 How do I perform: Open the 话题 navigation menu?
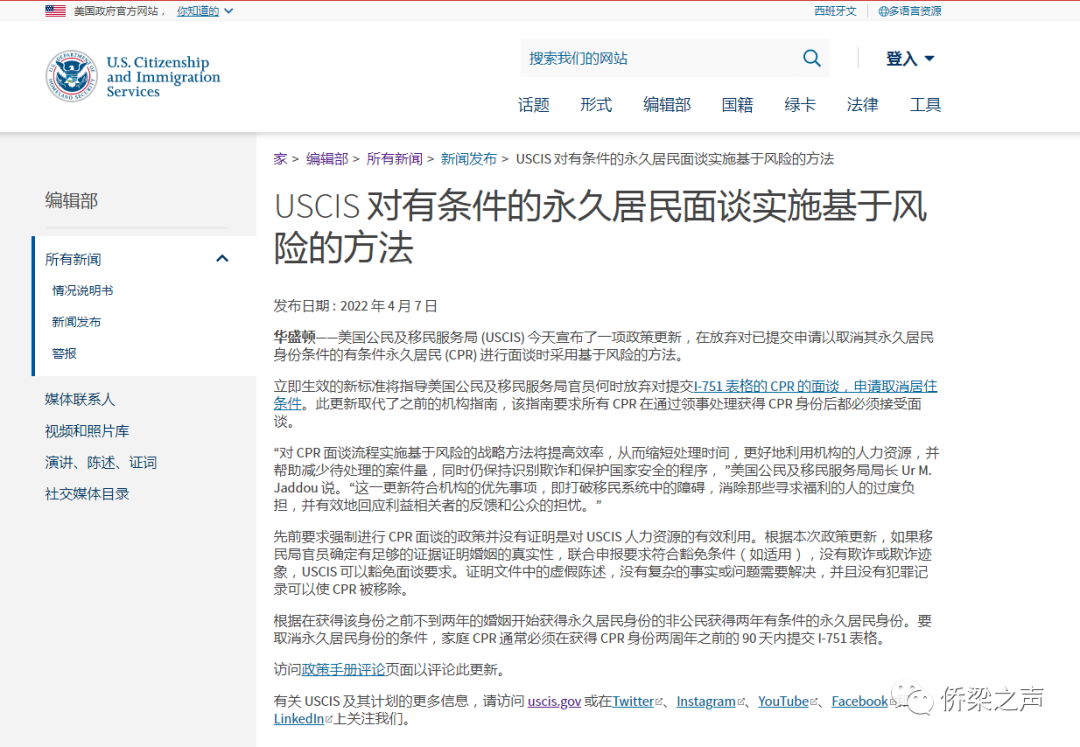pos(534,105)
